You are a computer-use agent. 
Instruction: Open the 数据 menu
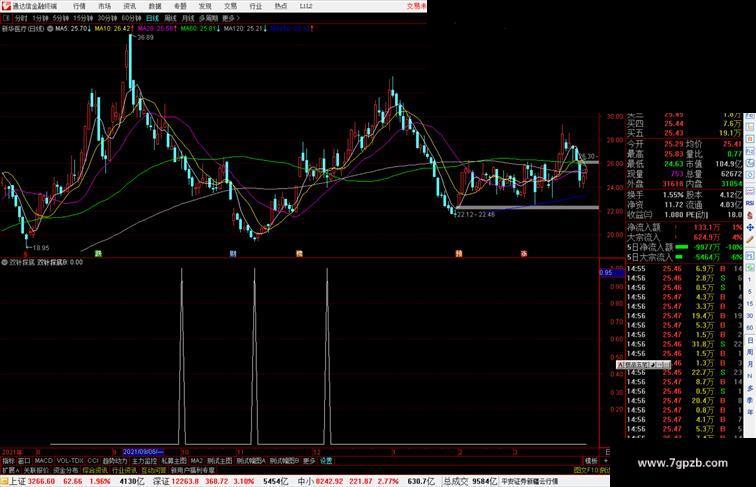coord(155,6)
